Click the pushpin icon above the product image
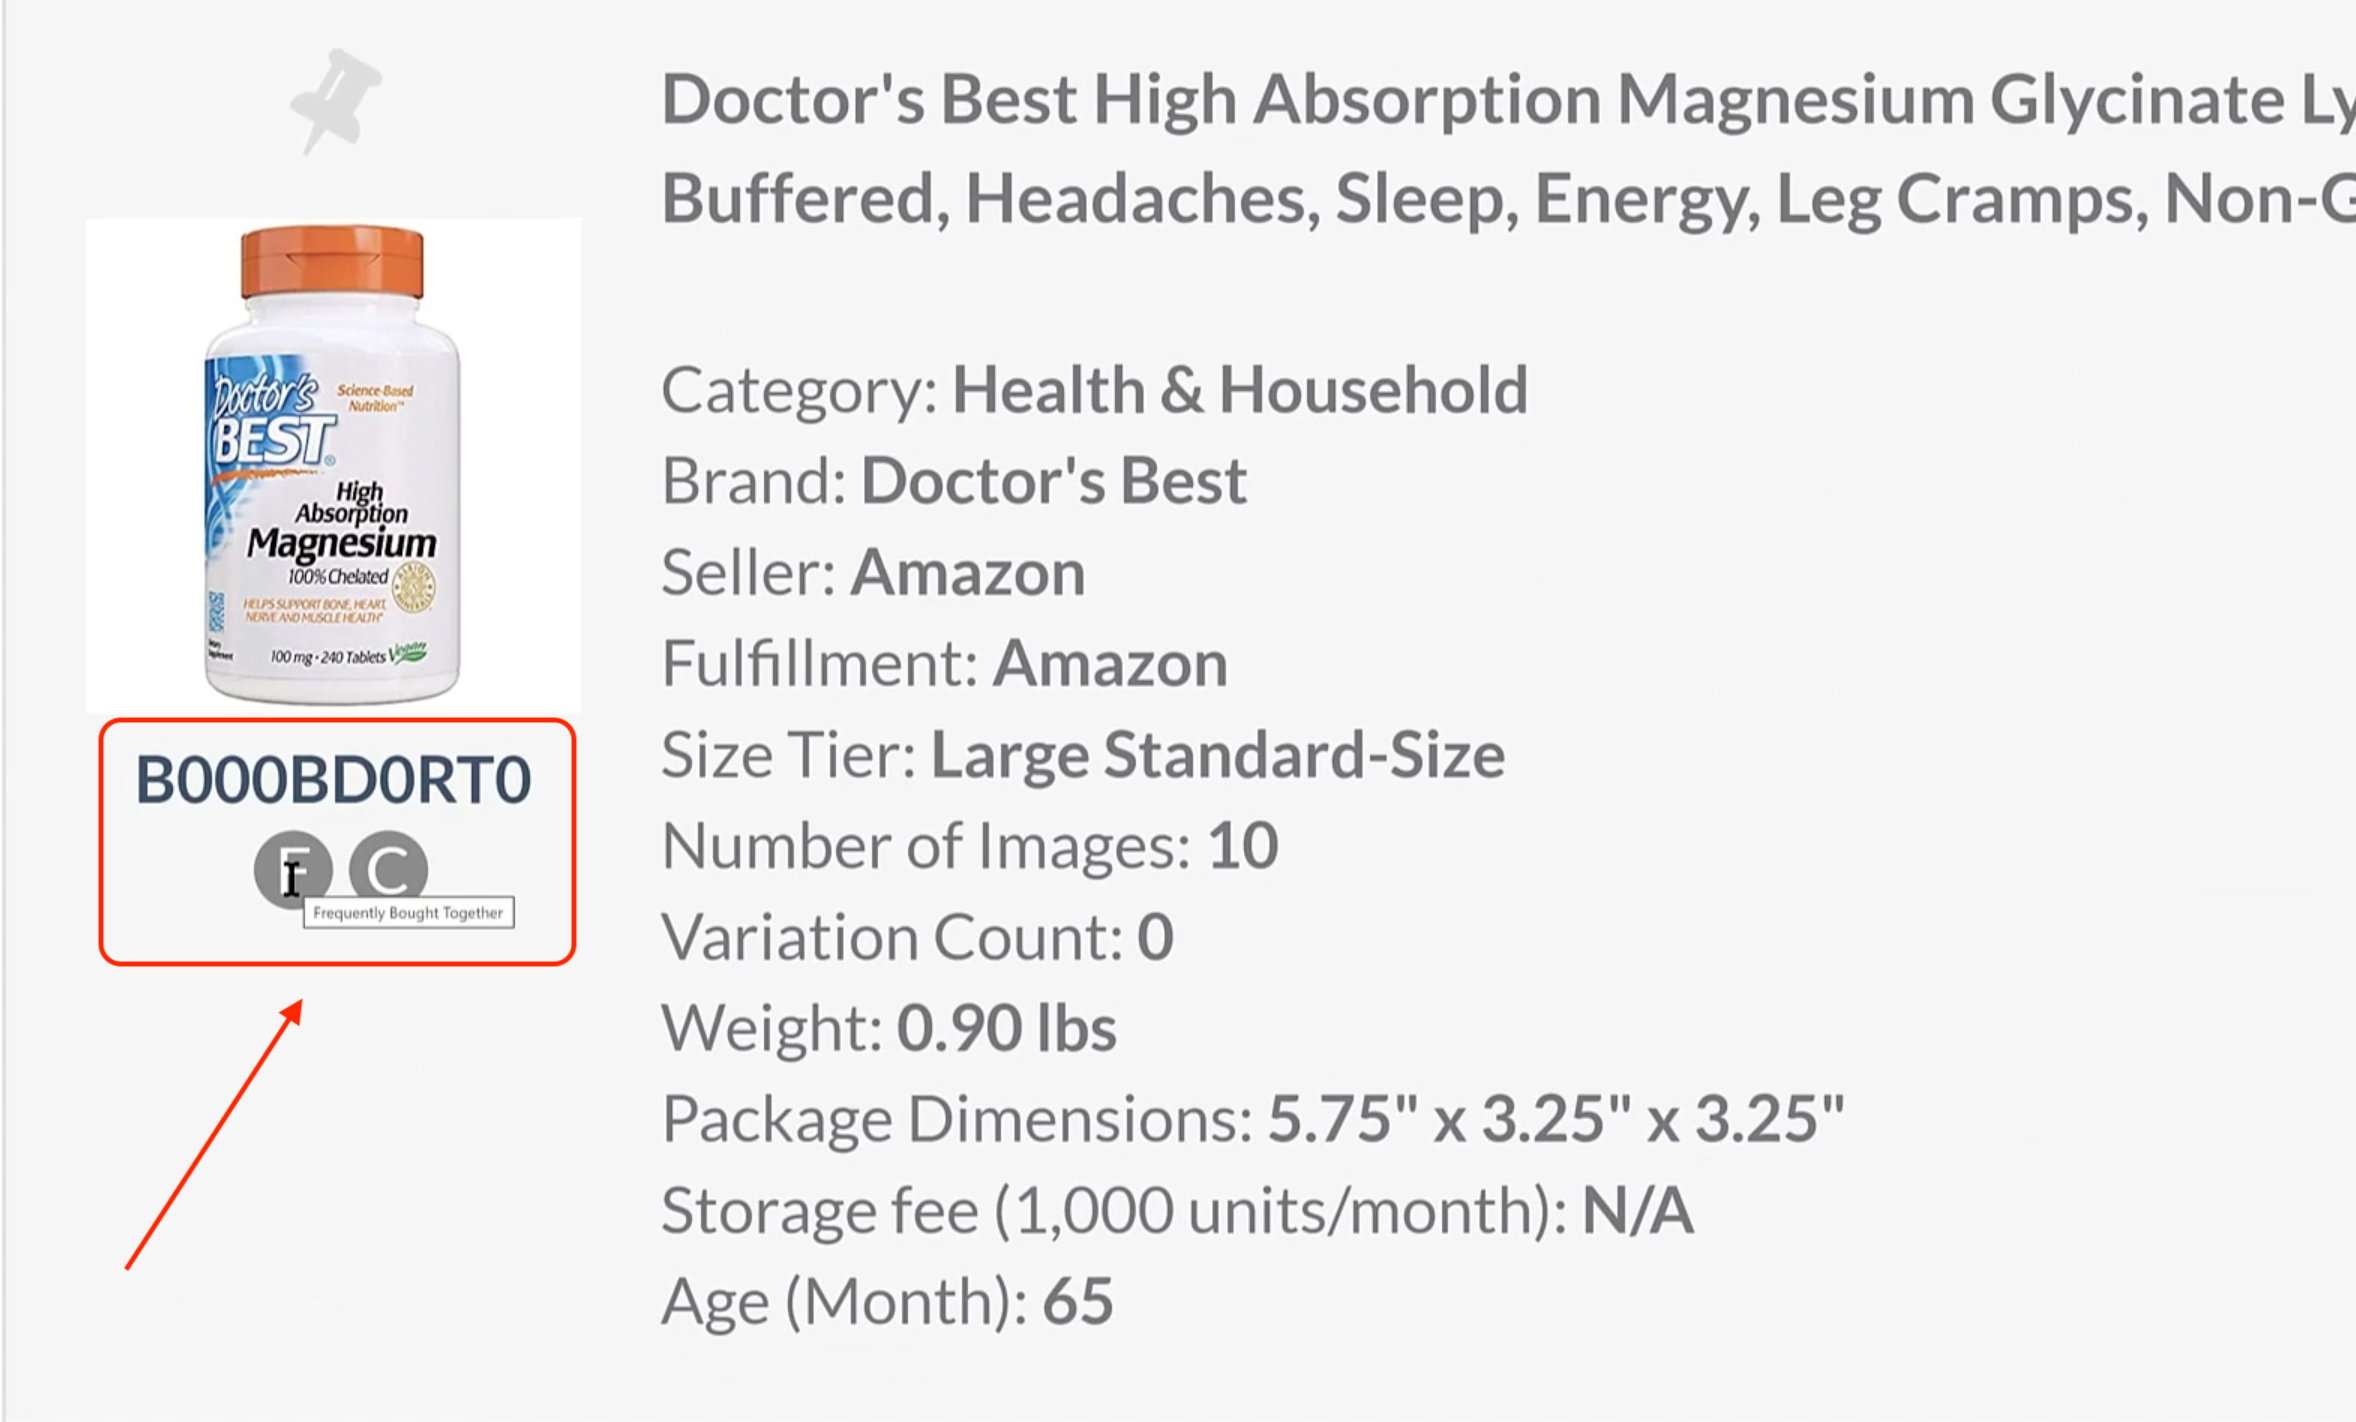 [335, 102]
